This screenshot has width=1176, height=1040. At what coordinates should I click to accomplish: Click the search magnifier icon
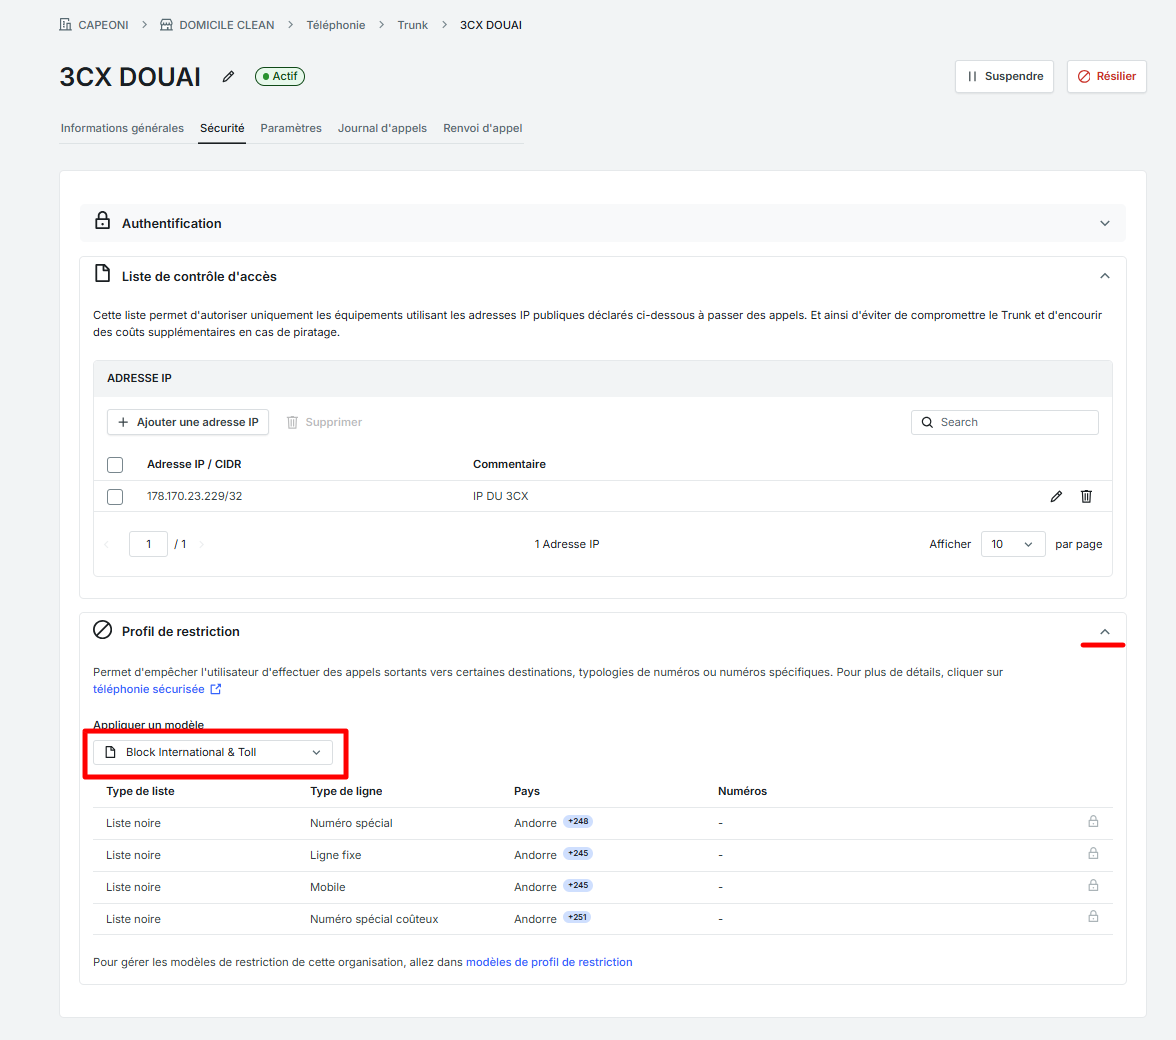click(927, 422)
